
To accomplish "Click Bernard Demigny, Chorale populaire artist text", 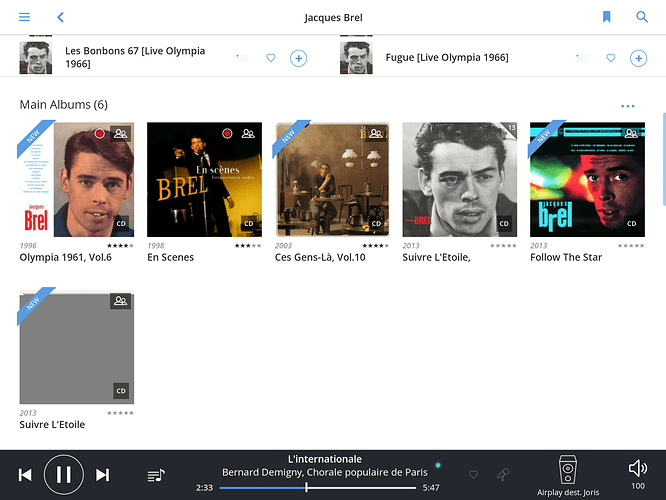I will tap(325, 472).
